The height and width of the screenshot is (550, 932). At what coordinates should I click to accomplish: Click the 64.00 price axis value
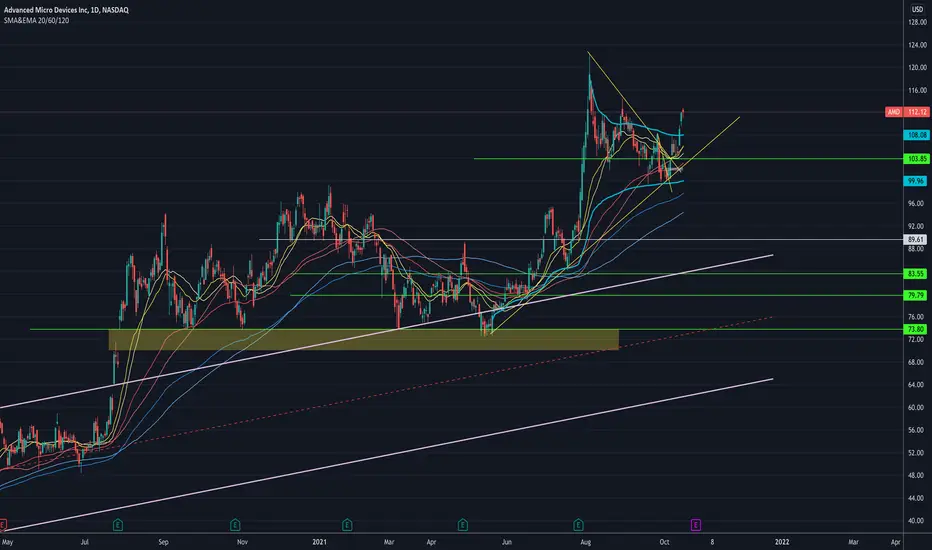coord(917,385)
